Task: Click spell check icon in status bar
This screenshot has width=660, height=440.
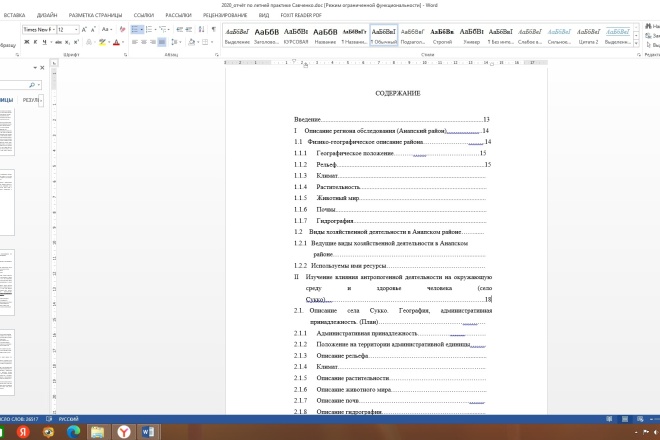Action: tap(49, 419)
